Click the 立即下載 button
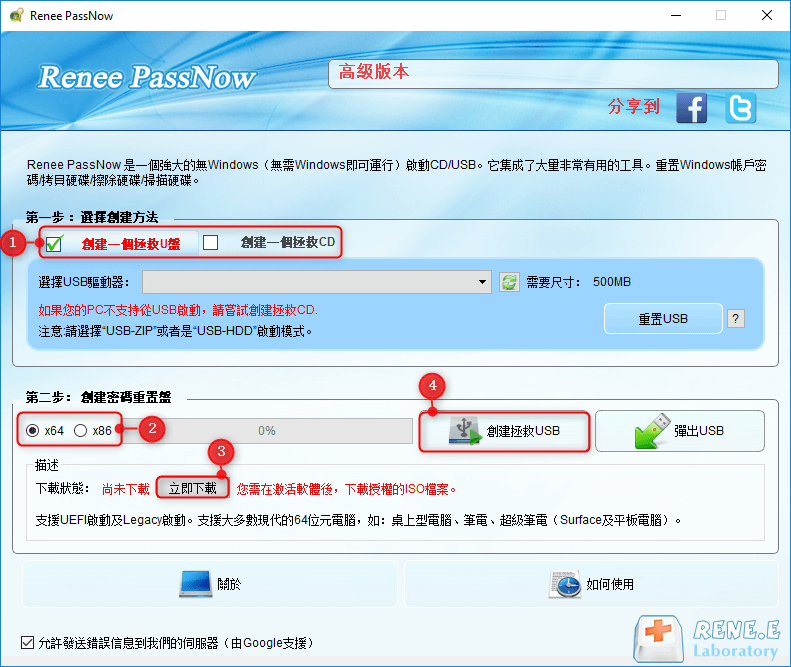 click(192, 488)
